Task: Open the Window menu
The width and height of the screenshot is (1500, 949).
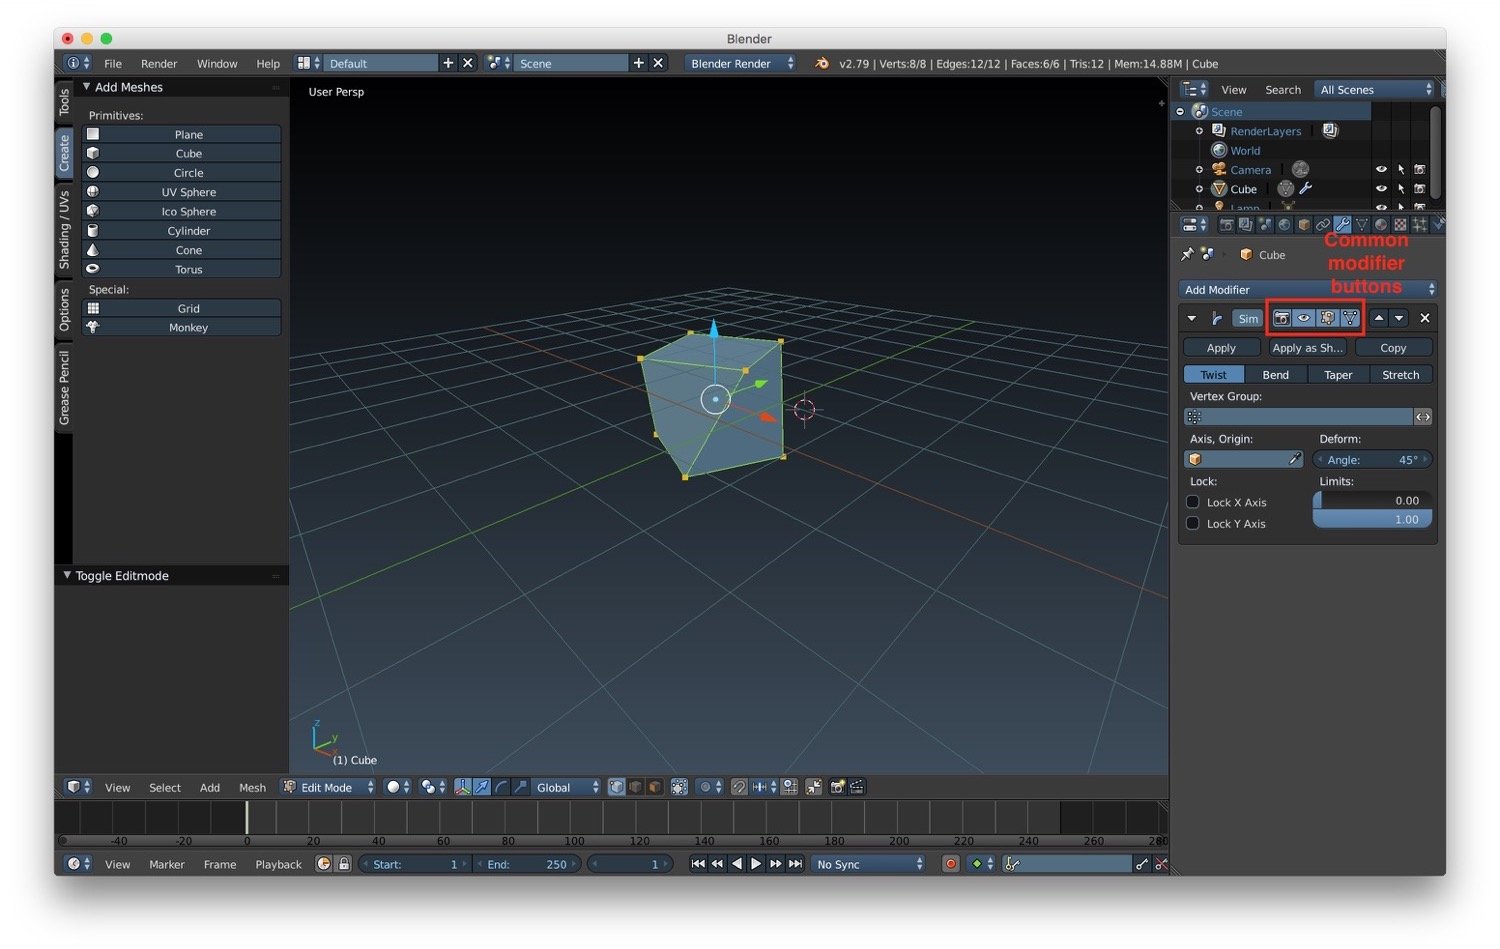Action: pyautogui.click(x=217, y=63)
